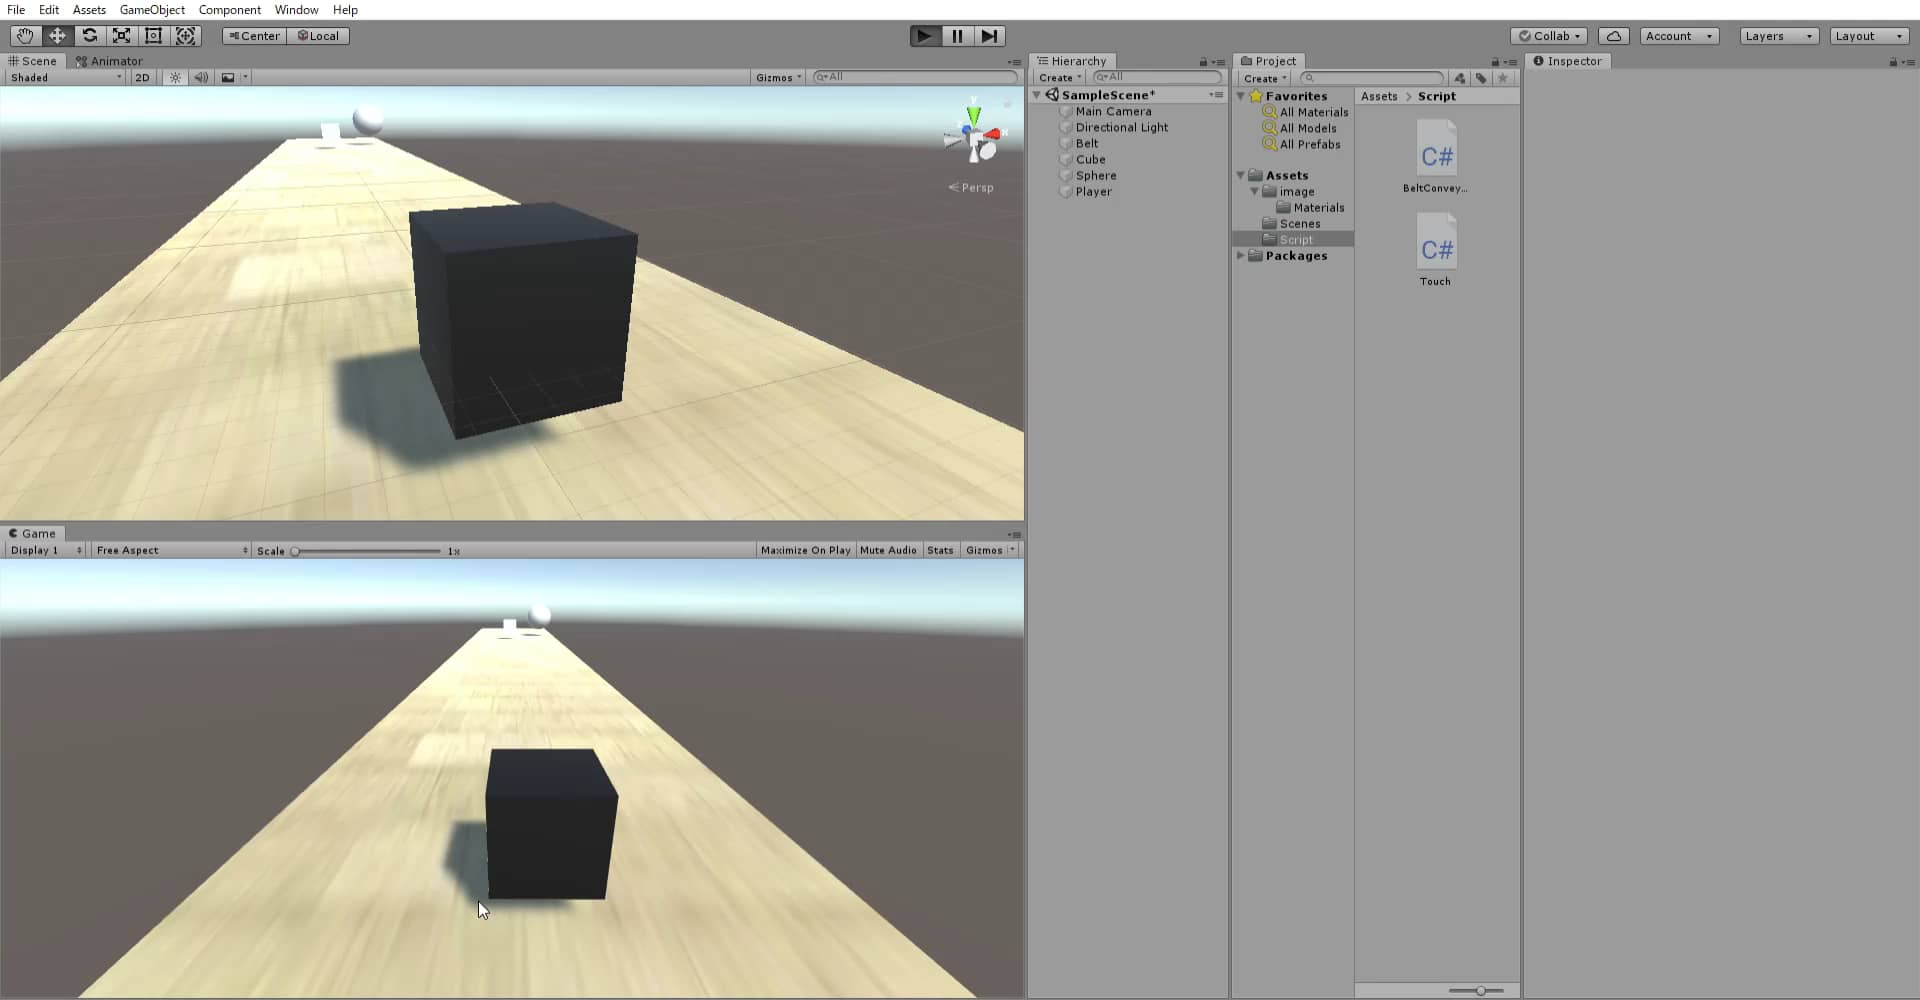This screenshot has height=1000, width=1920.
Task: Select the Hand tool
Action: [x=24, y=35]
